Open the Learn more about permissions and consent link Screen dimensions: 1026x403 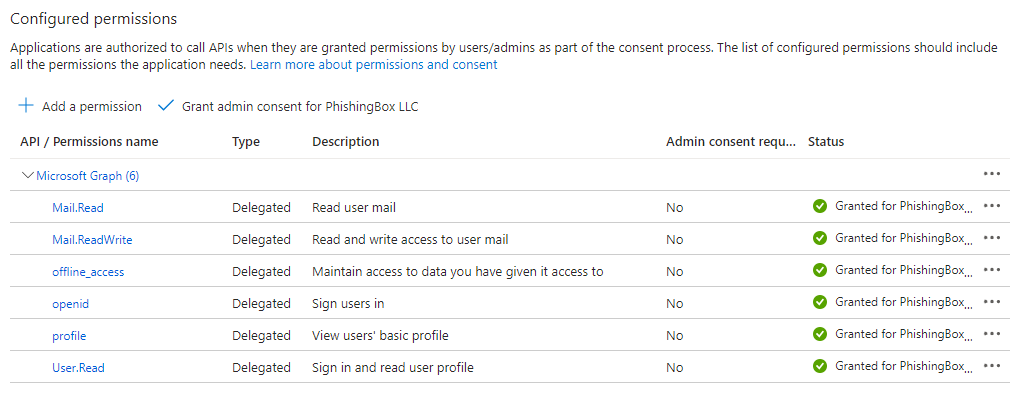[x=374, y=65]
